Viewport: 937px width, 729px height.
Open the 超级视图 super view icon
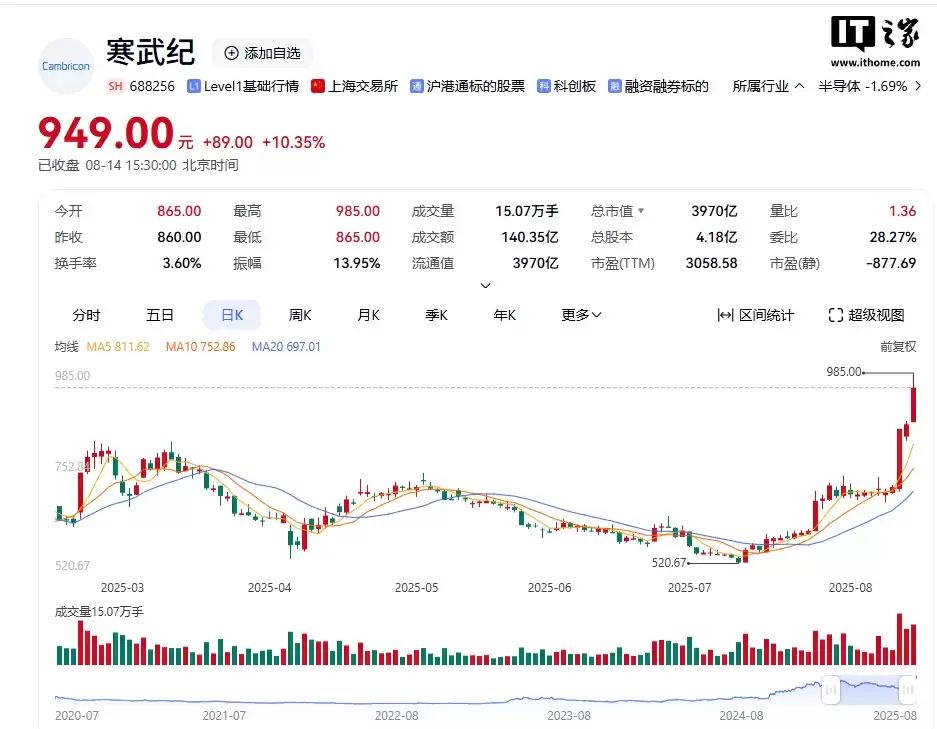tap(836, 314)
